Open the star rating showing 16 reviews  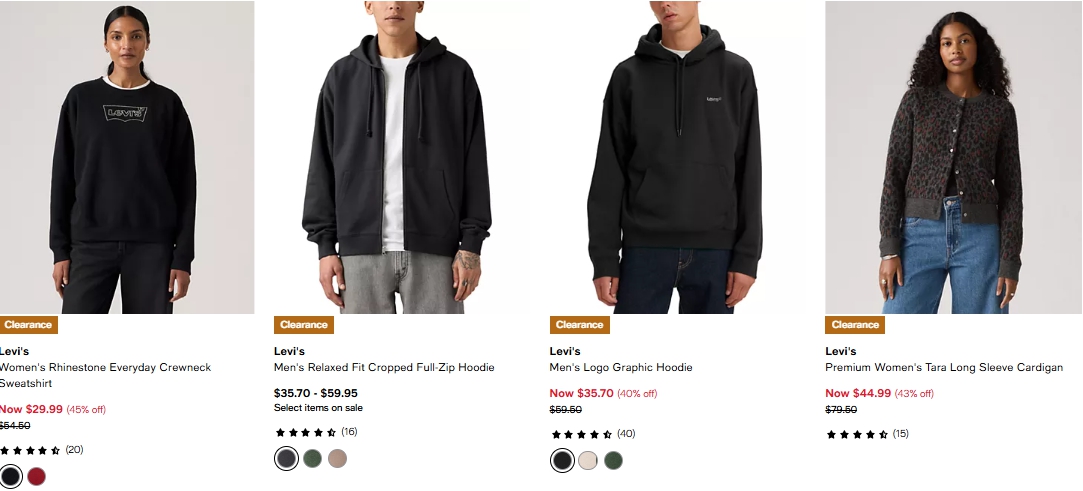(316, 432)
